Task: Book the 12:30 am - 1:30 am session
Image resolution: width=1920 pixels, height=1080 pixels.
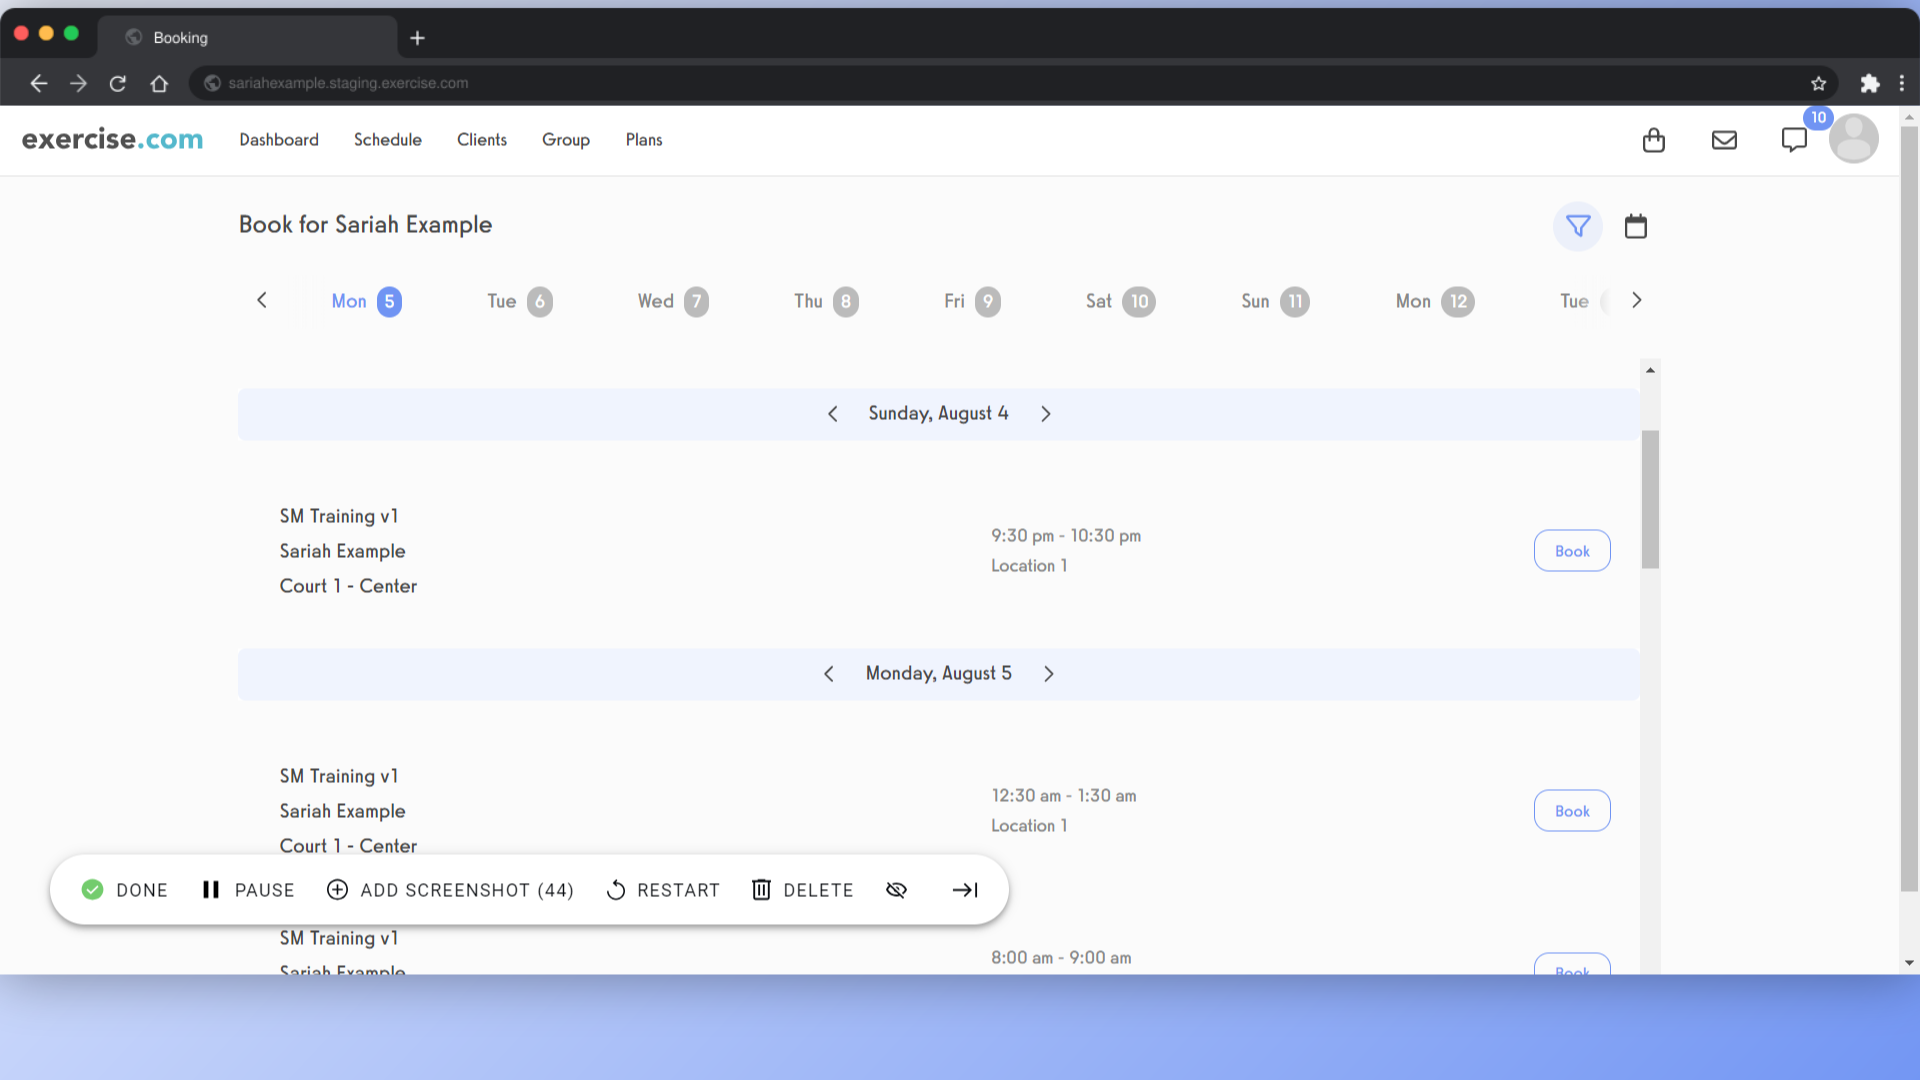Action: [1572, 811]
